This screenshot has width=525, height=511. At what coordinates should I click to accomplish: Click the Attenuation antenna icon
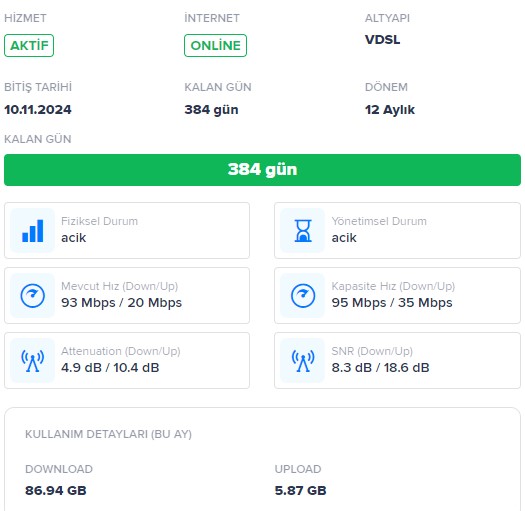click(32, 361)
